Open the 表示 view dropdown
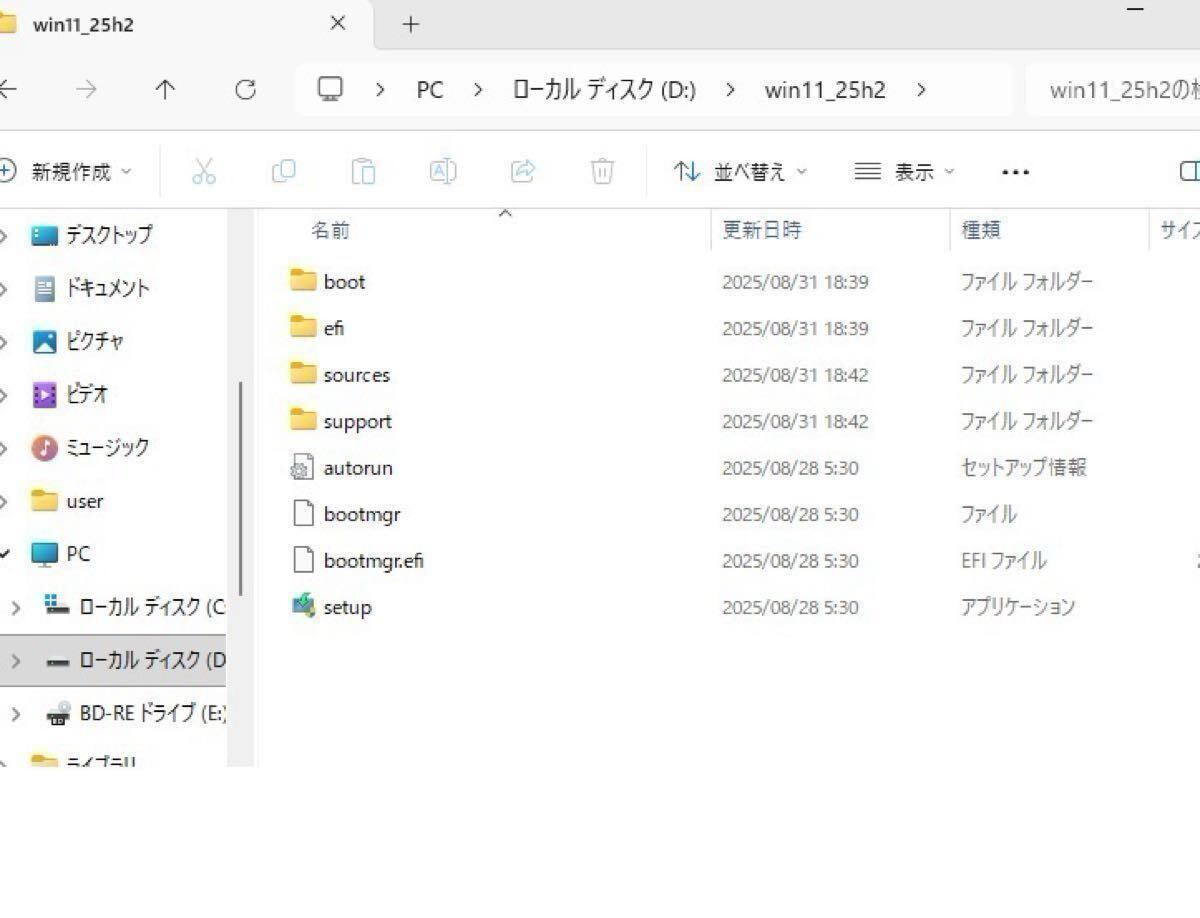Image resolution: width=1200 pixels, height=918 pixels. coord(905,172)
